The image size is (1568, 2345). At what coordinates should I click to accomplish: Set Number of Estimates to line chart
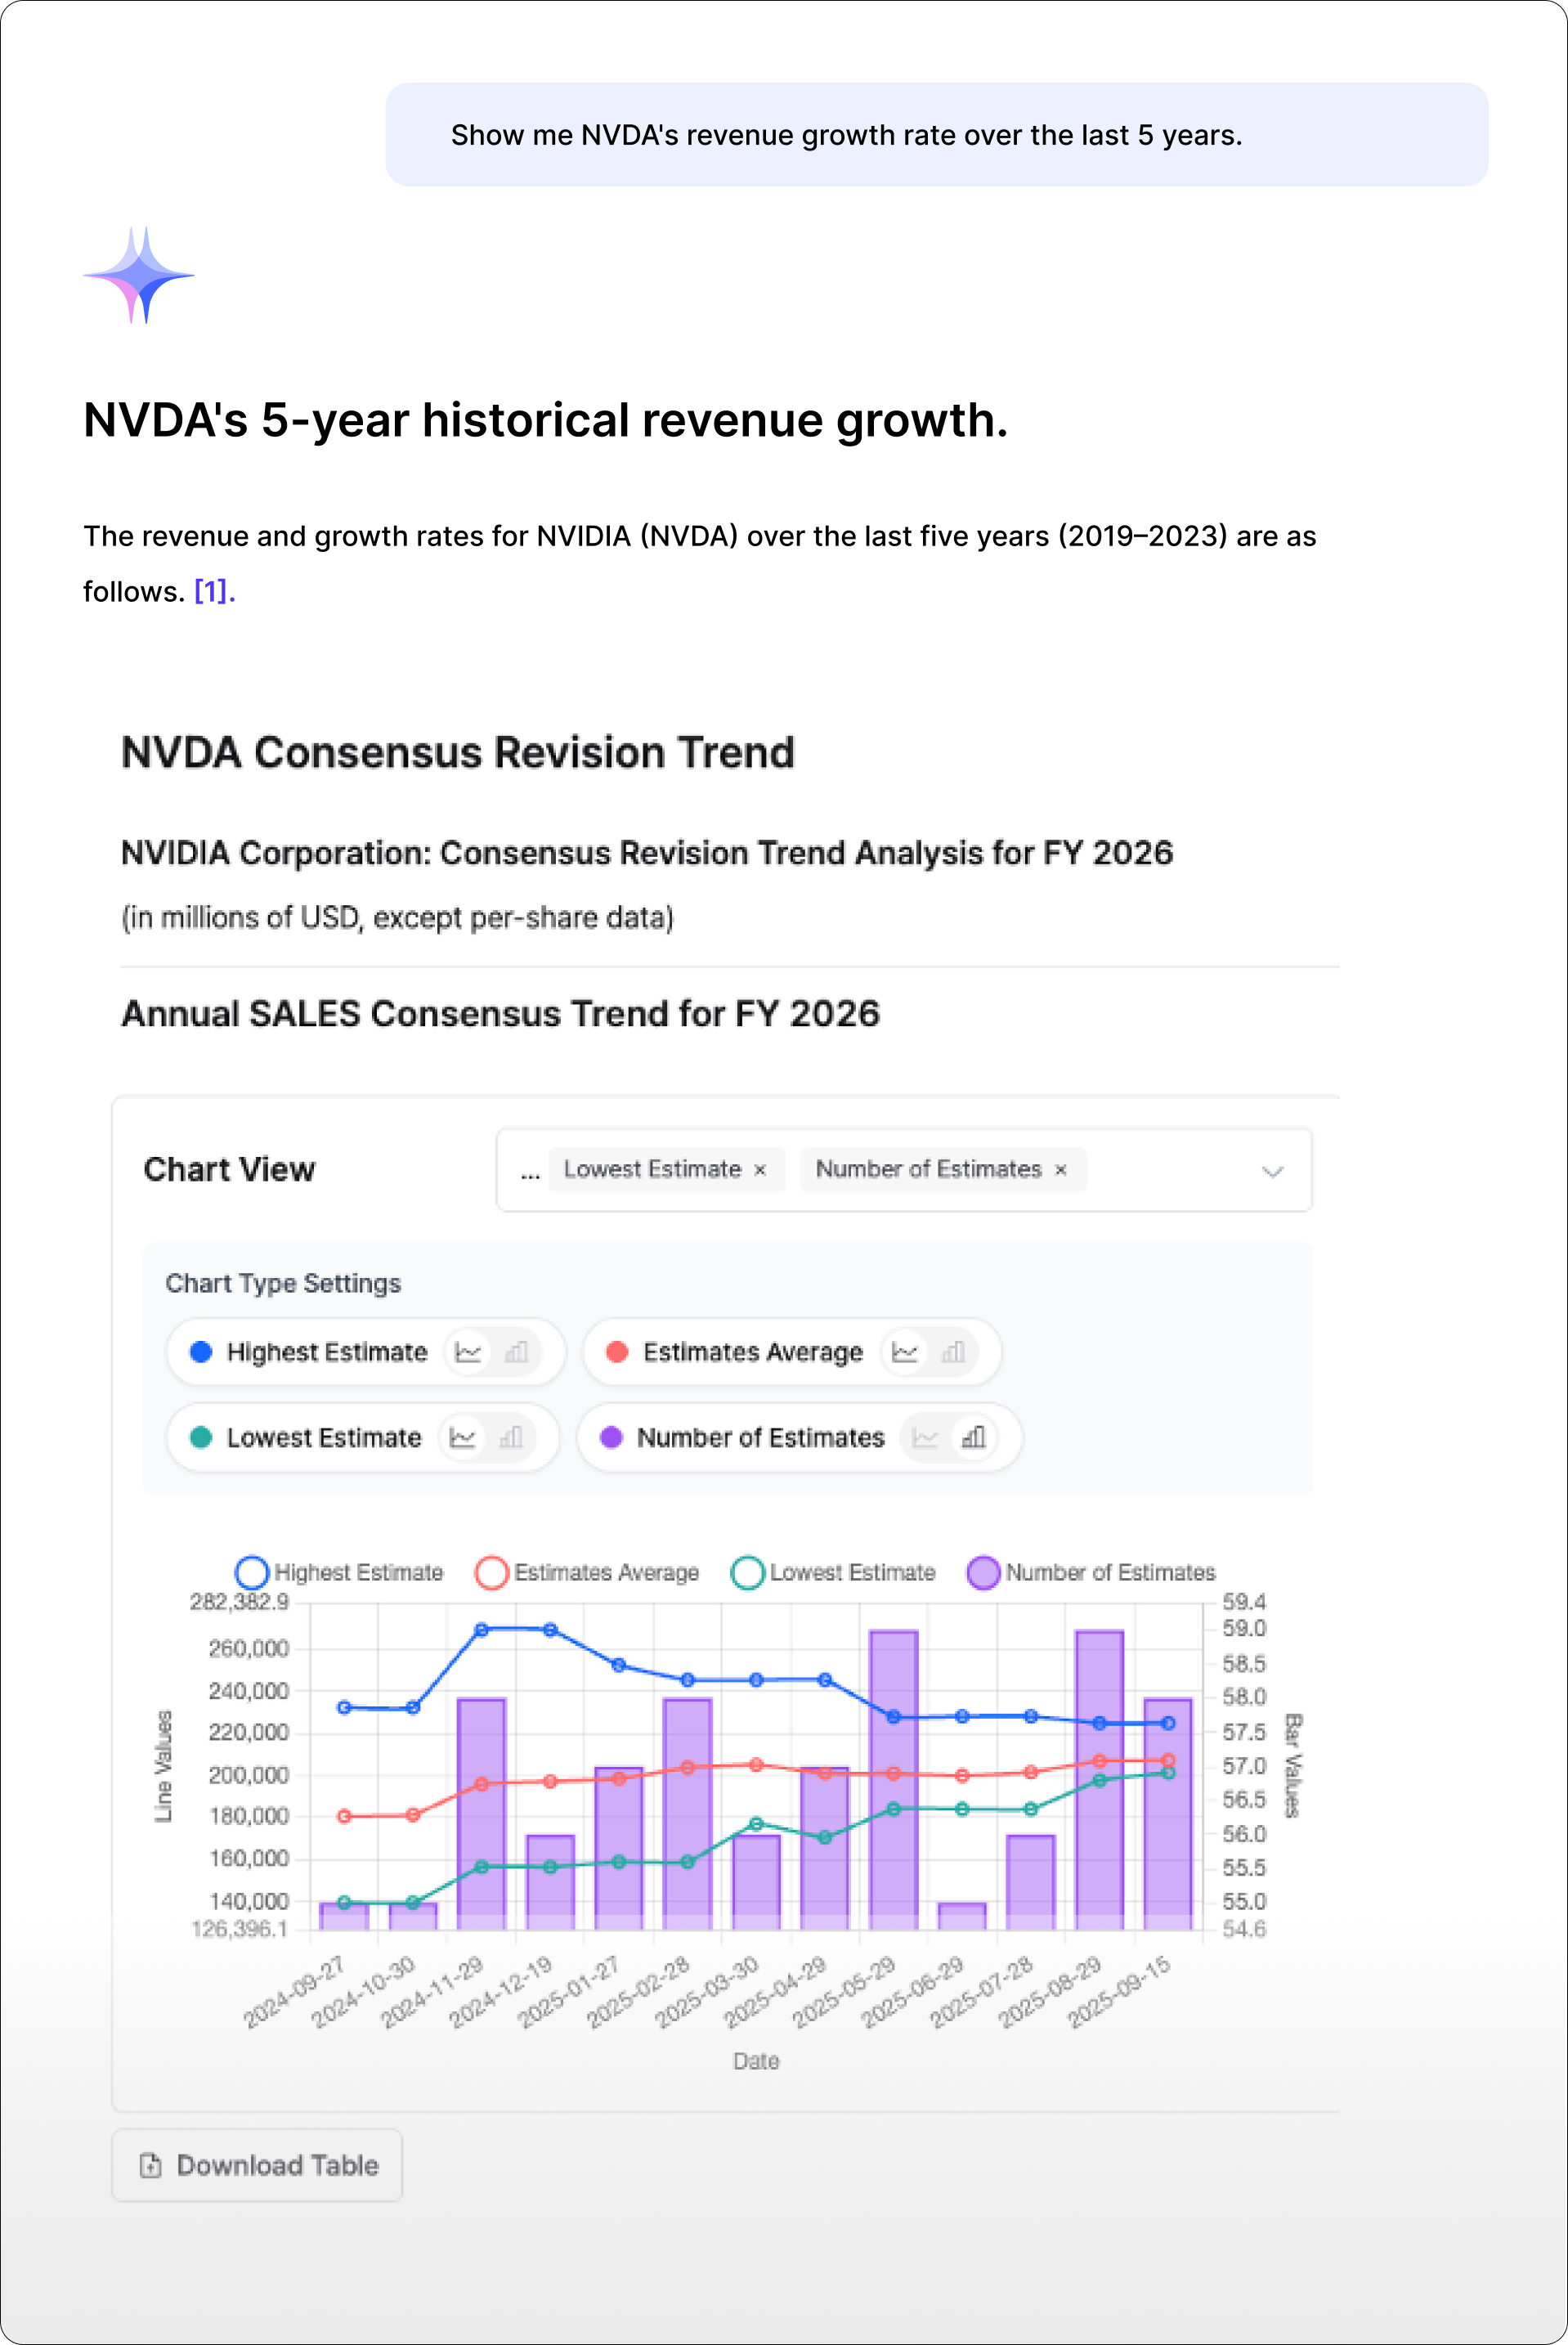[925, 1437]
